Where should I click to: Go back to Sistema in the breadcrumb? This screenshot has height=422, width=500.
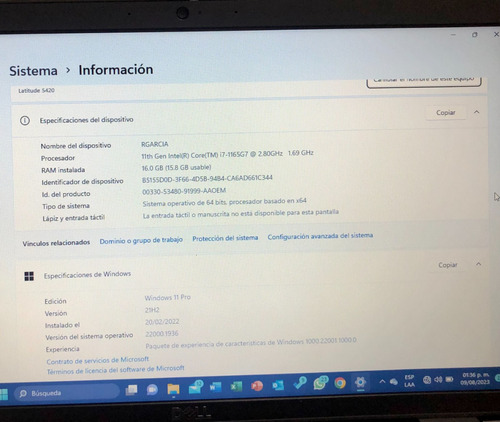tap(33, 71)
